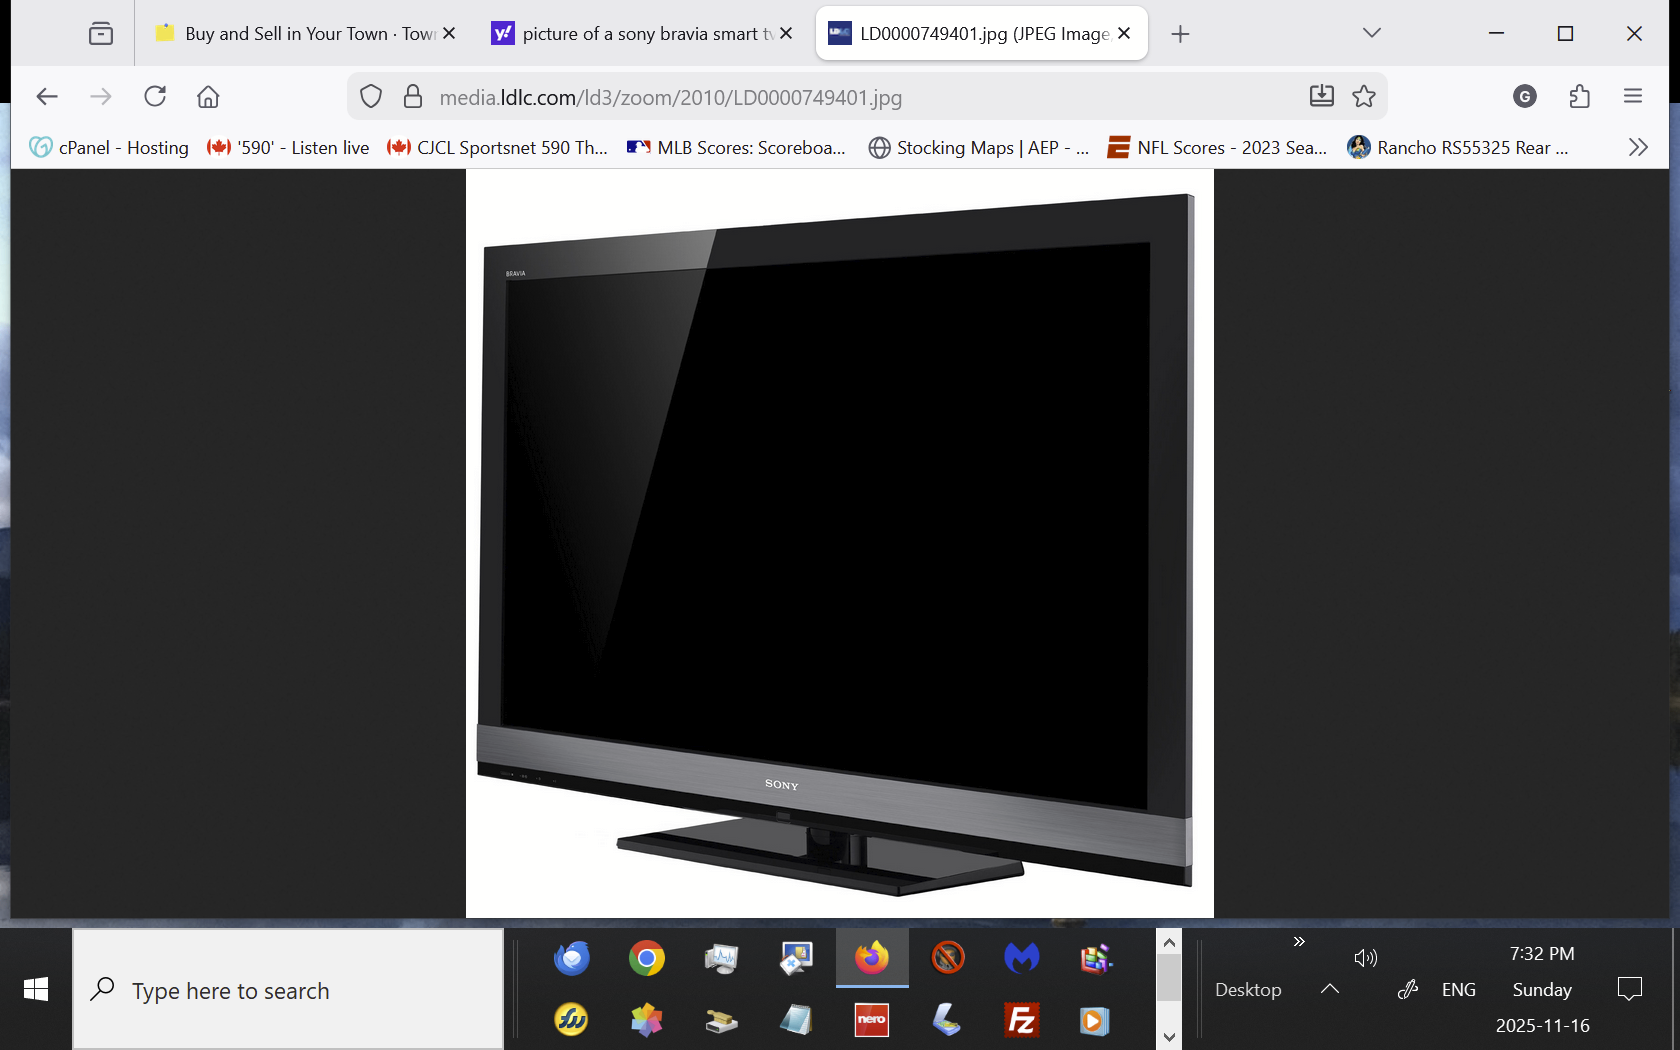Screen dimensions: 1680x1050
Task: Bookmark this page using the star icon
Action: (1364, 96)
